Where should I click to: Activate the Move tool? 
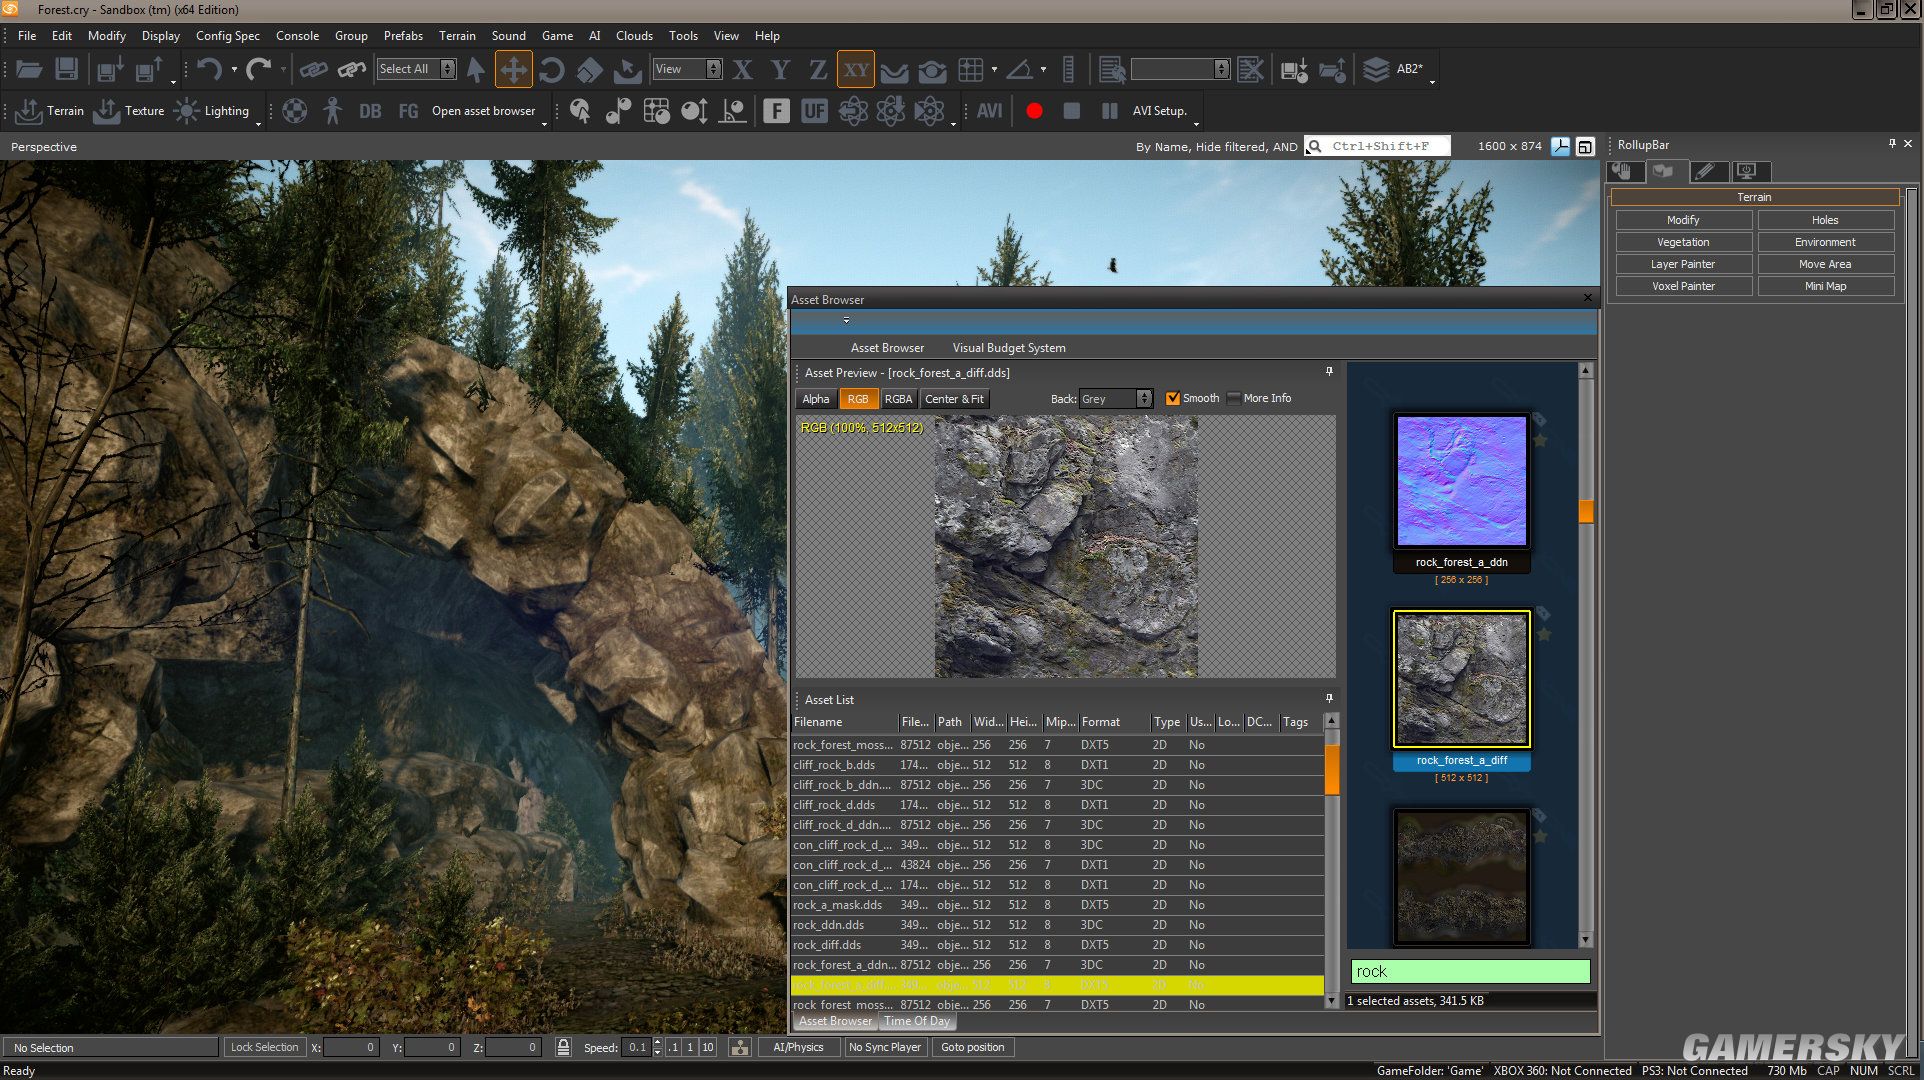[x=513, y=69]
